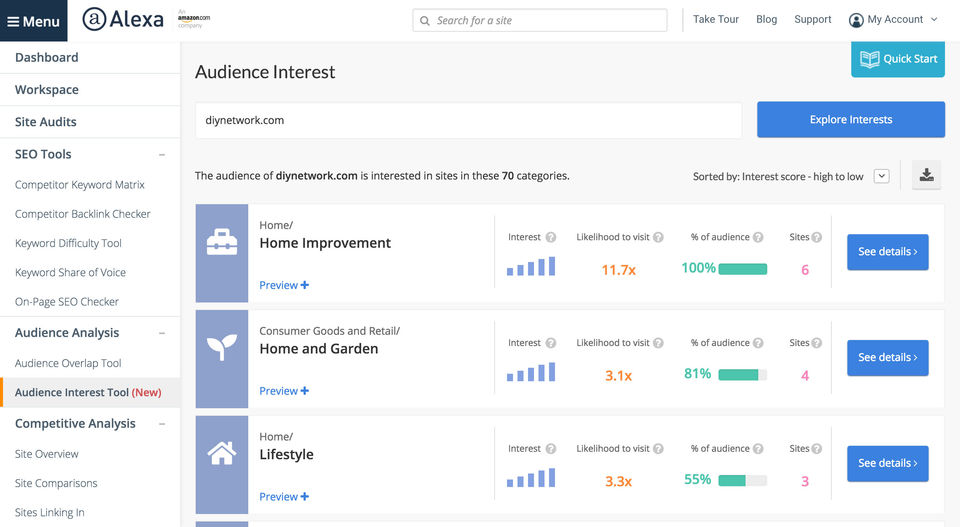
Task: Open the sort order dropdown
Action: (x=881, y=176)
